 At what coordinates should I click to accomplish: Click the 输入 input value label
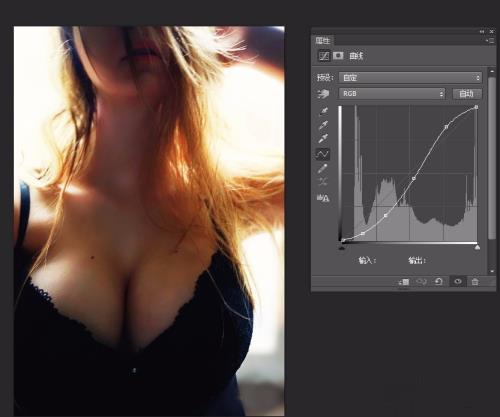[x=367, y=260]
